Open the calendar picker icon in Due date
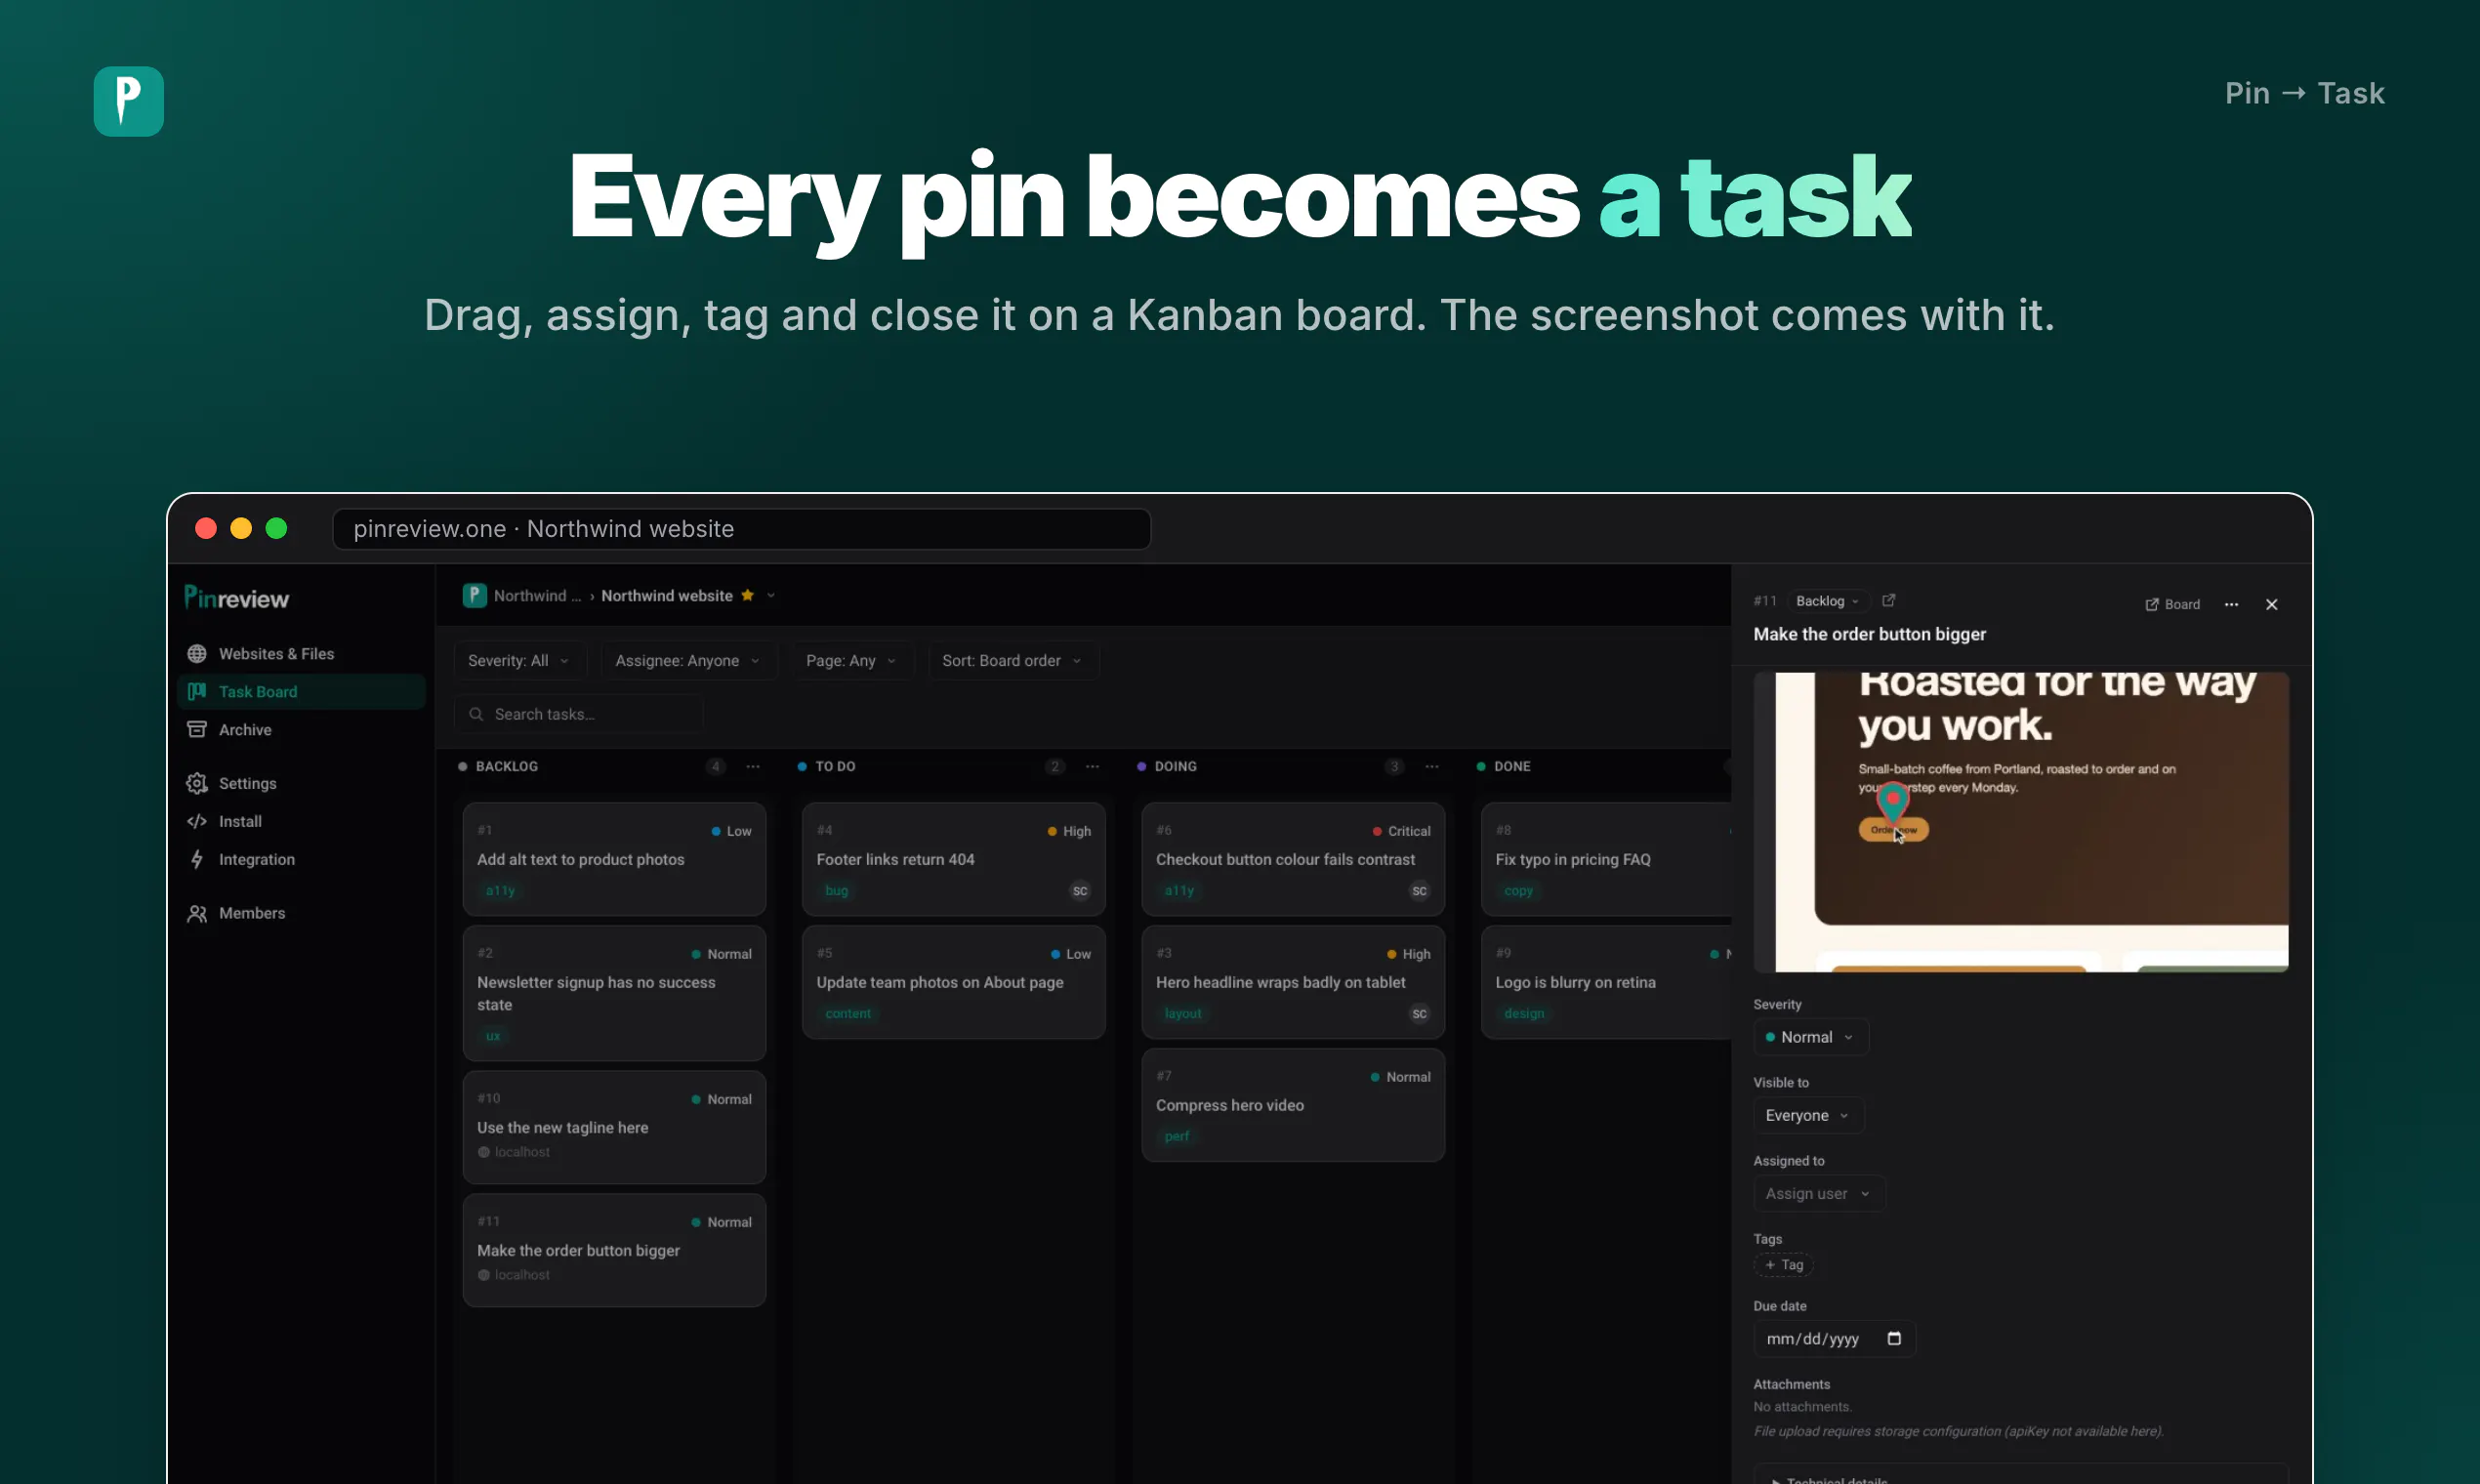This screenshot has width=2480, height=1484. [x=1894, y=1339]
